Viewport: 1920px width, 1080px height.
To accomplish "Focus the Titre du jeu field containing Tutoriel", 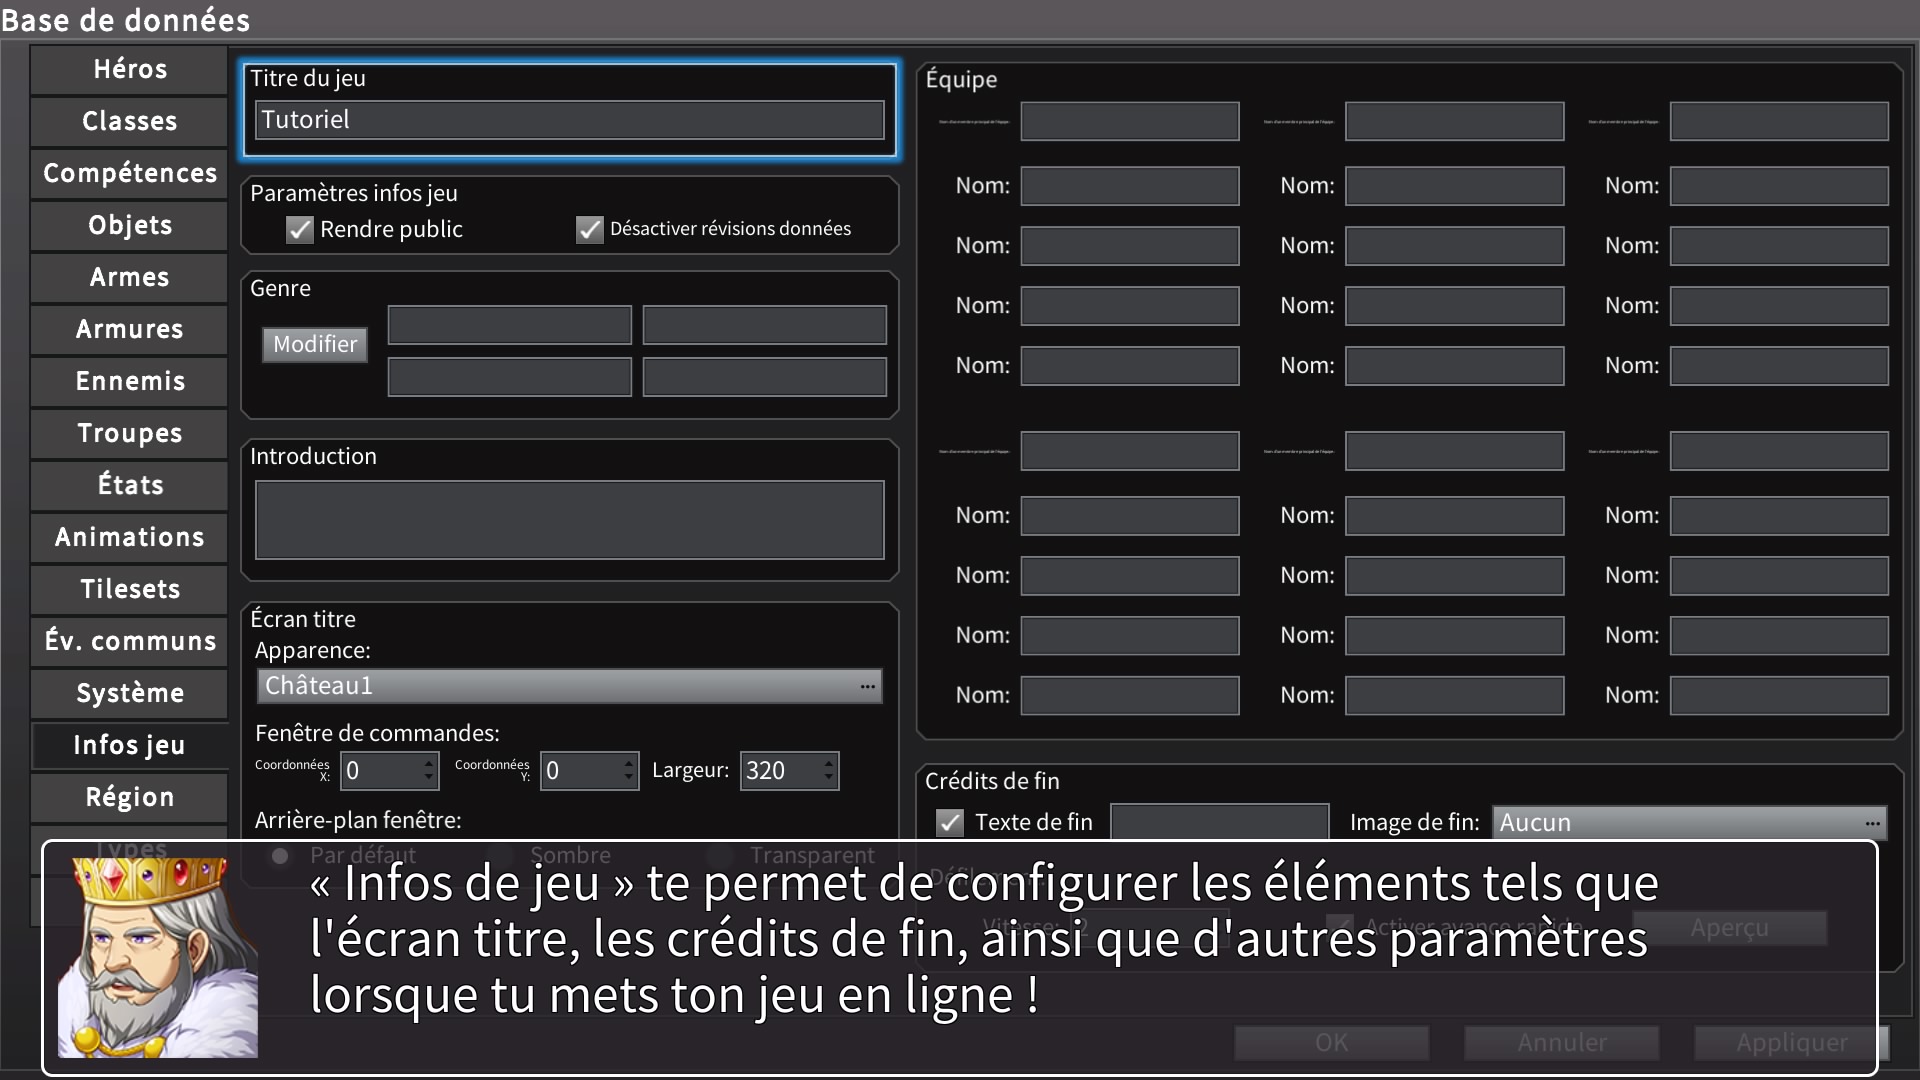I will point(569,120).
